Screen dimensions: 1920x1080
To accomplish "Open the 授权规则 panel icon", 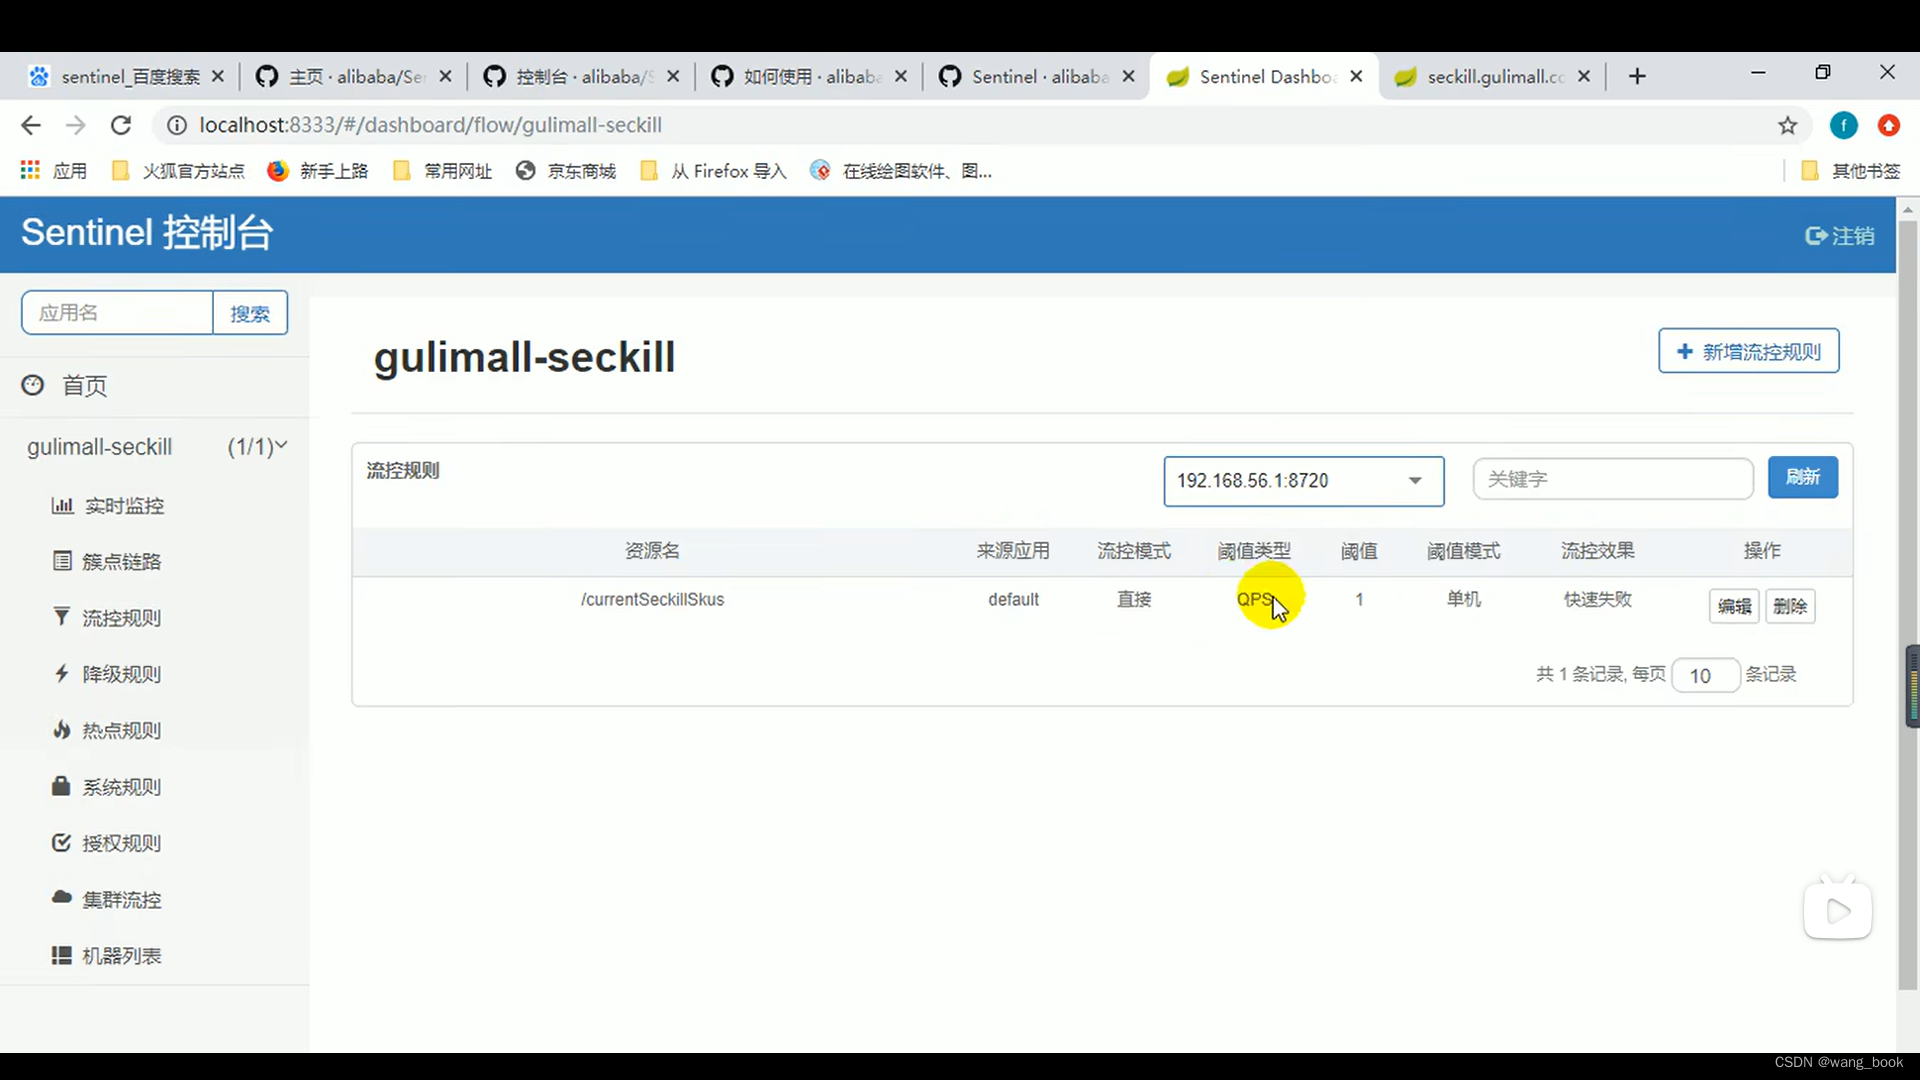I will (61, 843).
